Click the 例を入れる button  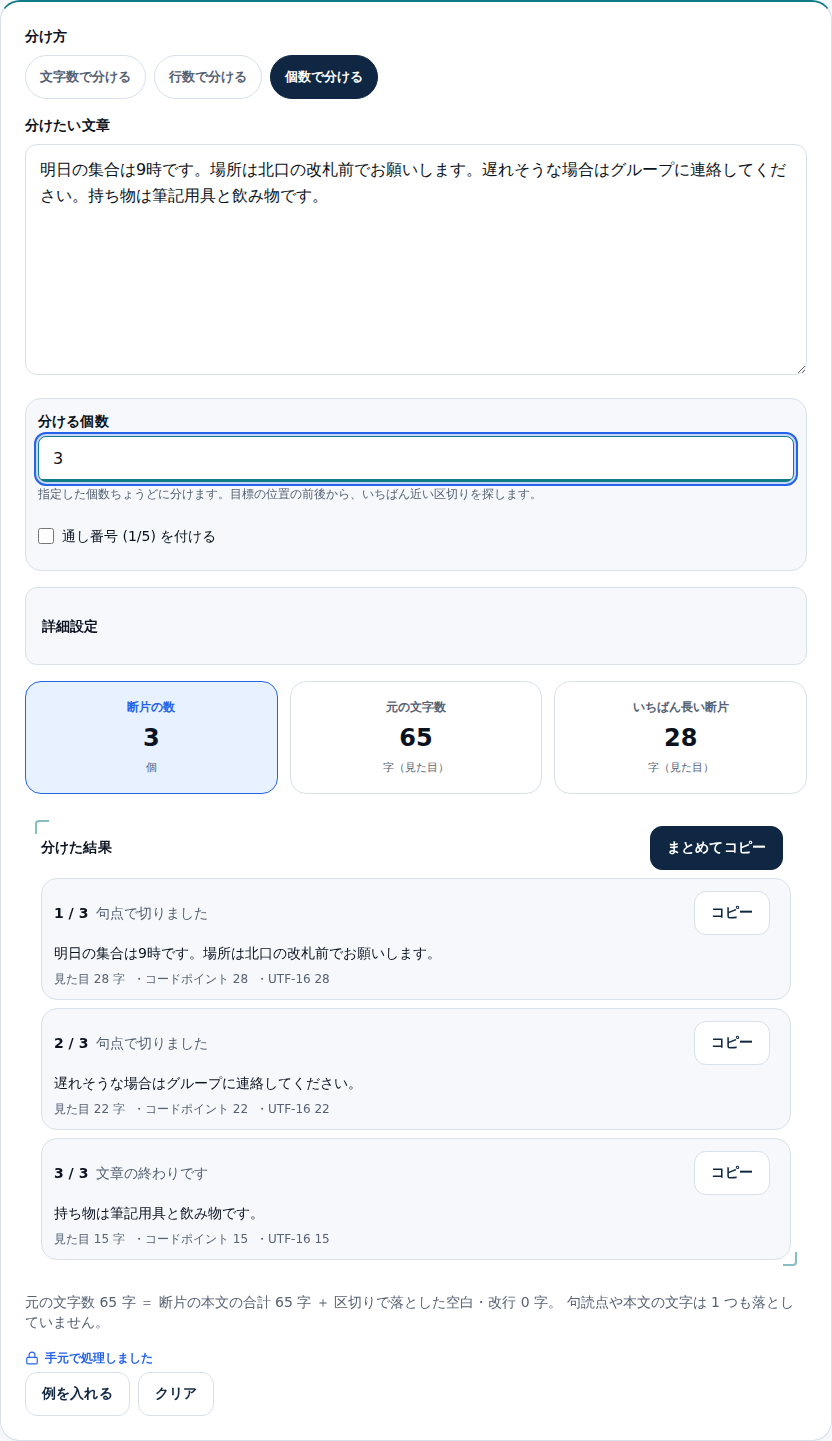pos(77,1394)
